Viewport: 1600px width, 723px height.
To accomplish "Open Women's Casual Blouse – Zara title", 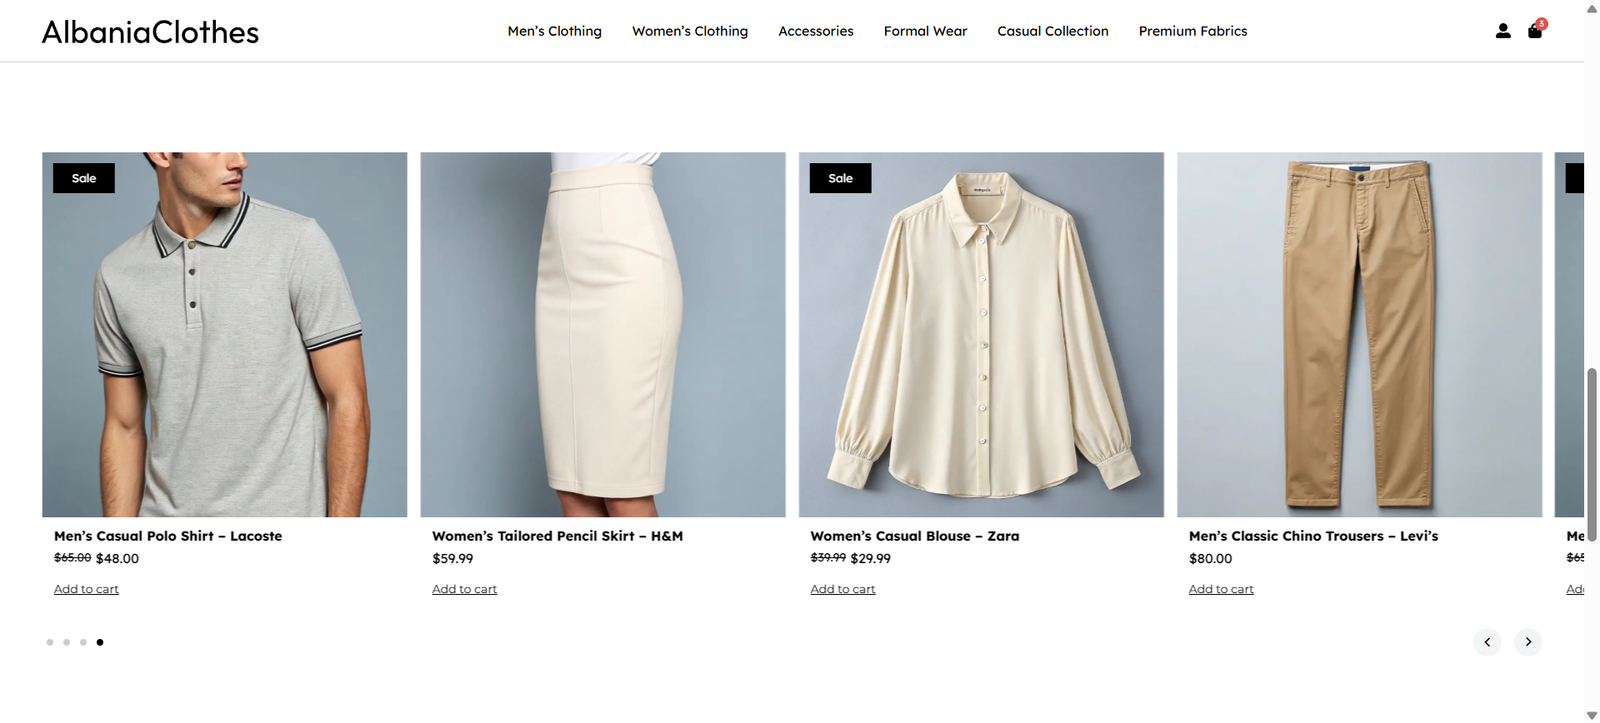I will point(915,536).
